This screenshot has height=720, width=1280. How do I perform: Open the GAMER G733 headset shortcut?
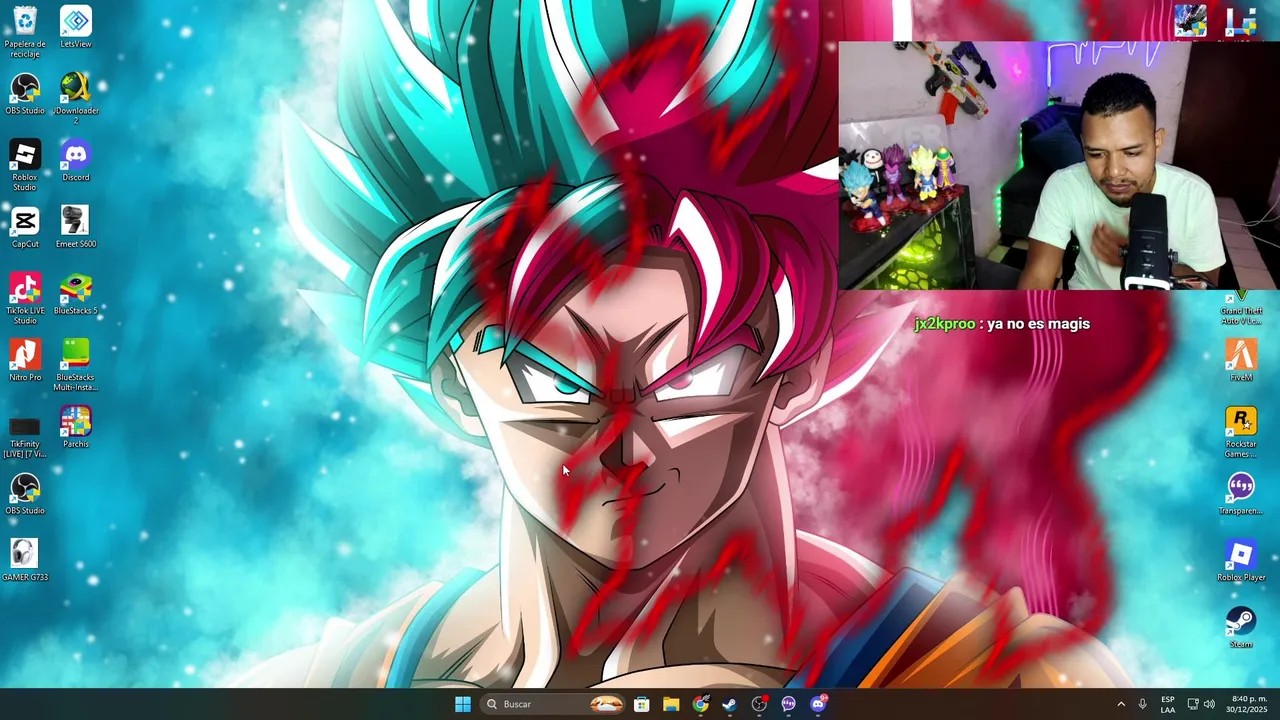pyautogui.click(x=25, y=560)
